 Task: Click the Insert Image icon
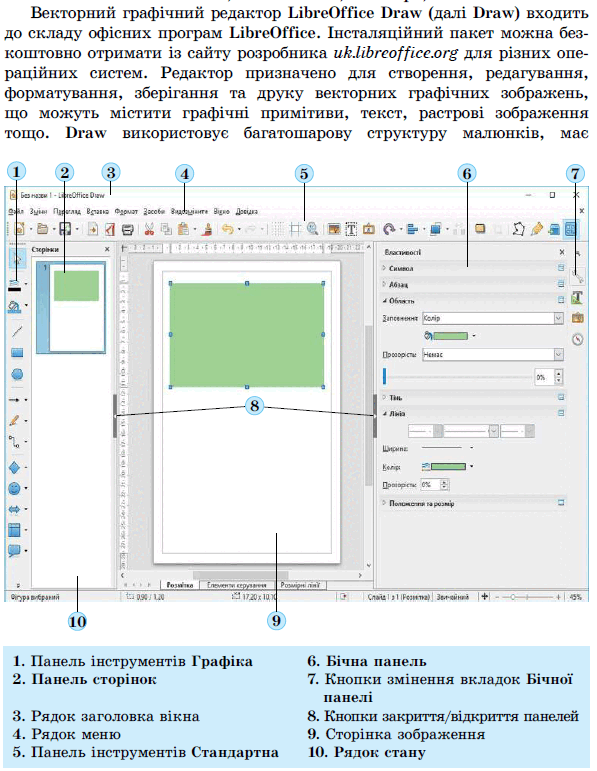tap(334, 229)
